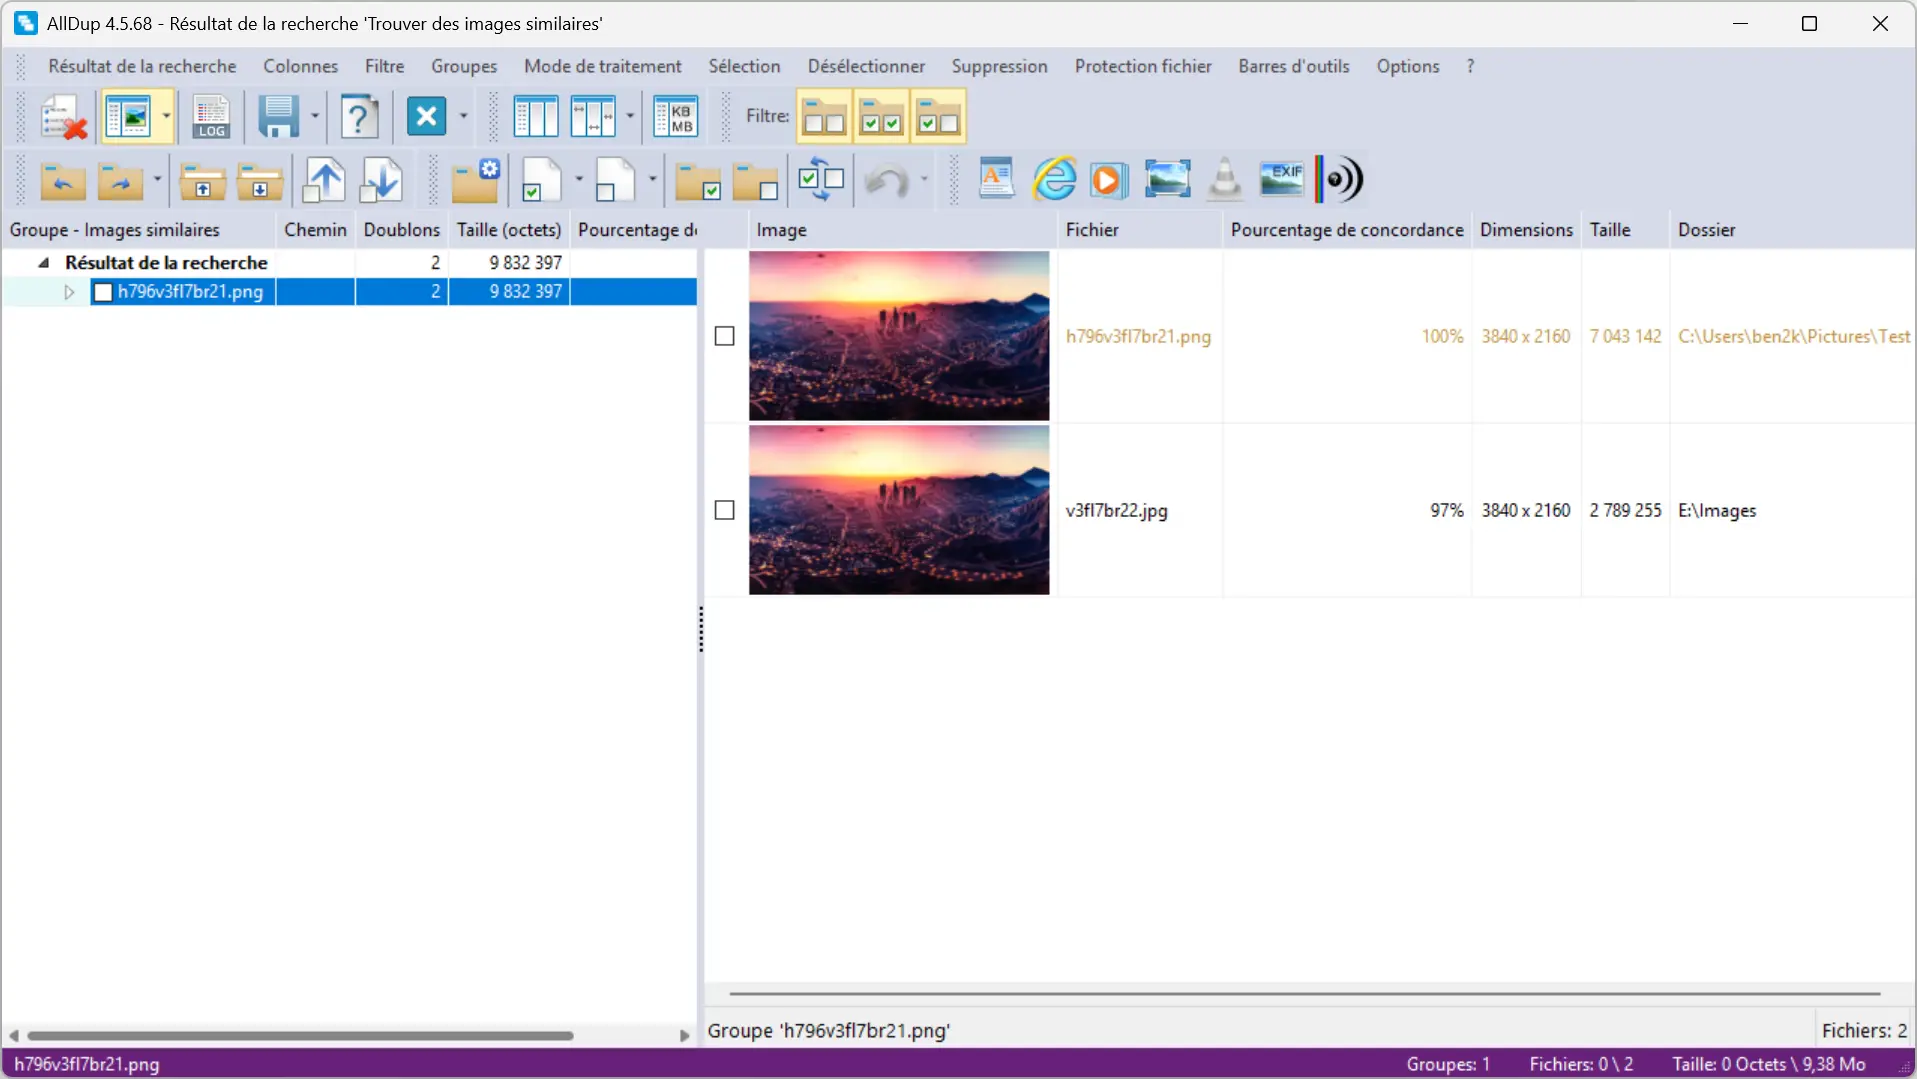
Task: Click the save floppy disk icon
Action: point(278,117)
